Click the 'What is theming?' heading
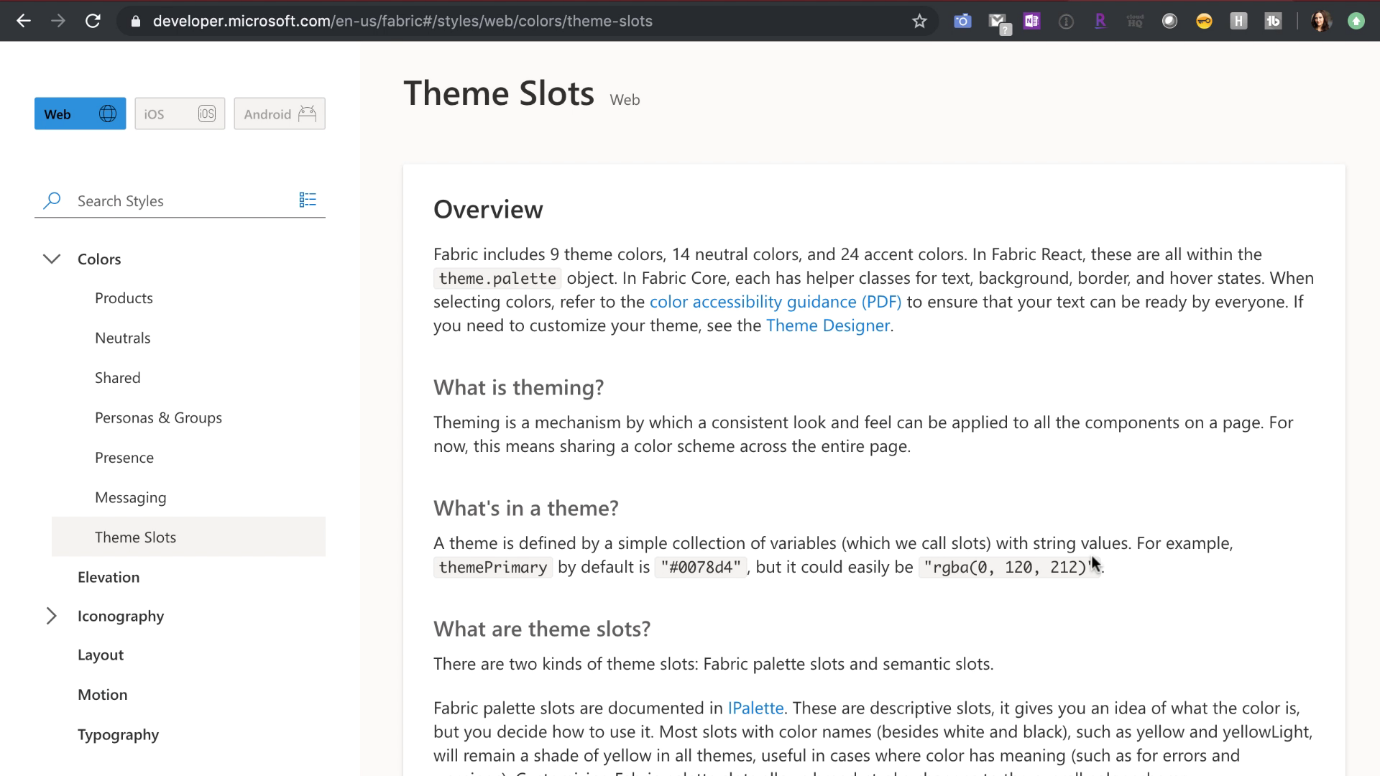This screenshot has width=1380, height=776. [519, 388]
